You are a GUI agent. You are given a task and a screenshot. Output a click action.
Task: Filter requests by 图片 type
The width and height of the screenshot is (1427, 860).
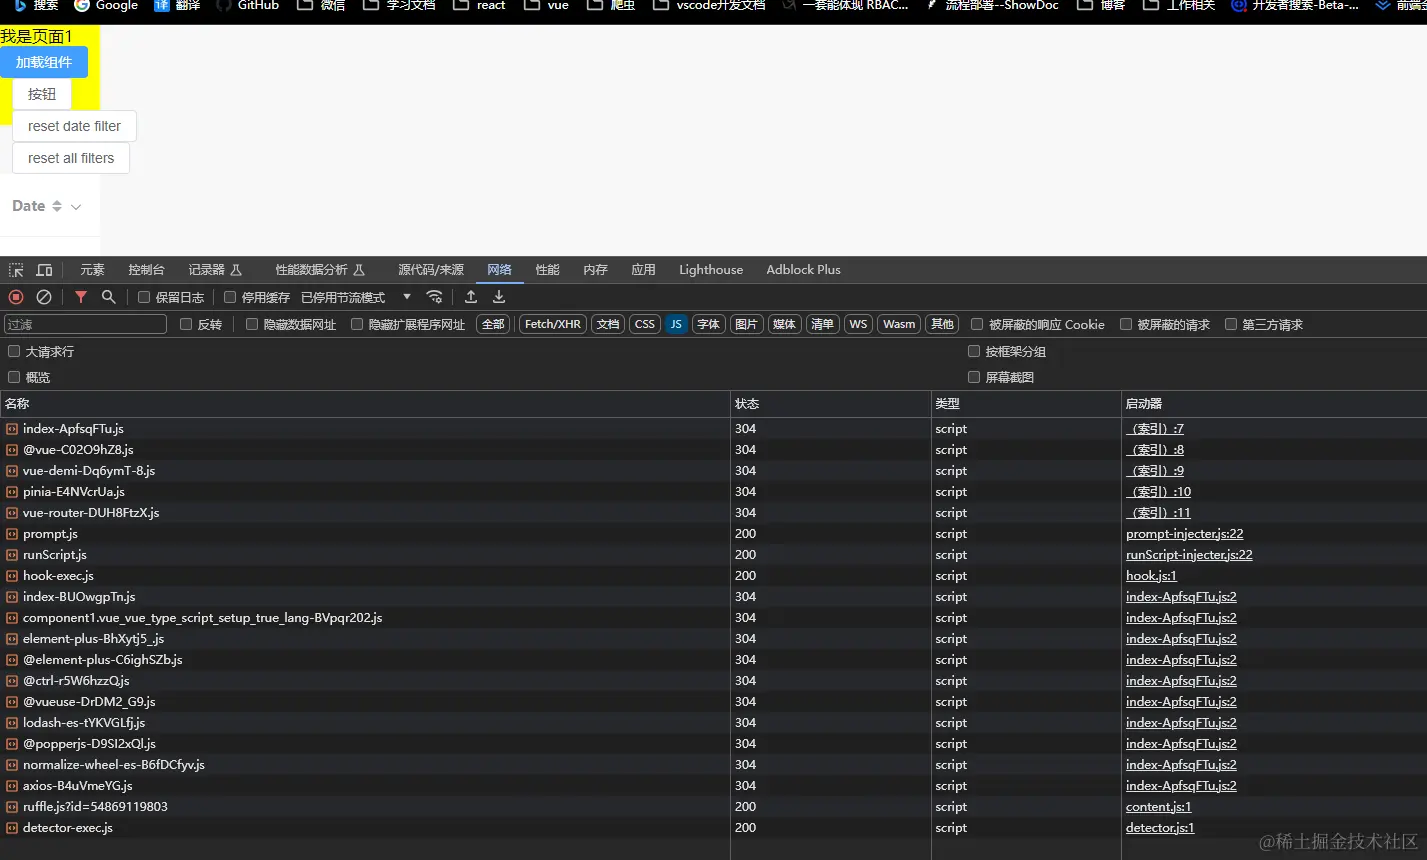coord(746,324)
